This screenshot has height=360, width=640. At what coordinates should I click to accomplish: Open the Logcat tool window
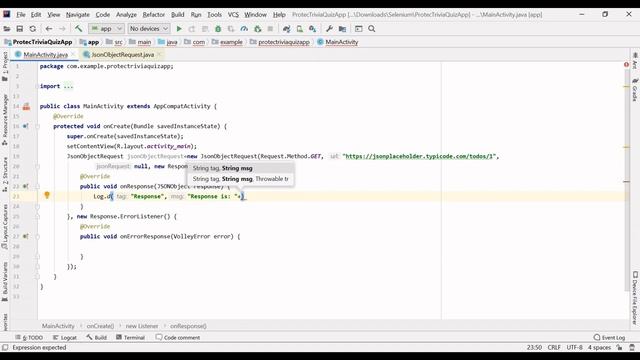tap(65, 338)
